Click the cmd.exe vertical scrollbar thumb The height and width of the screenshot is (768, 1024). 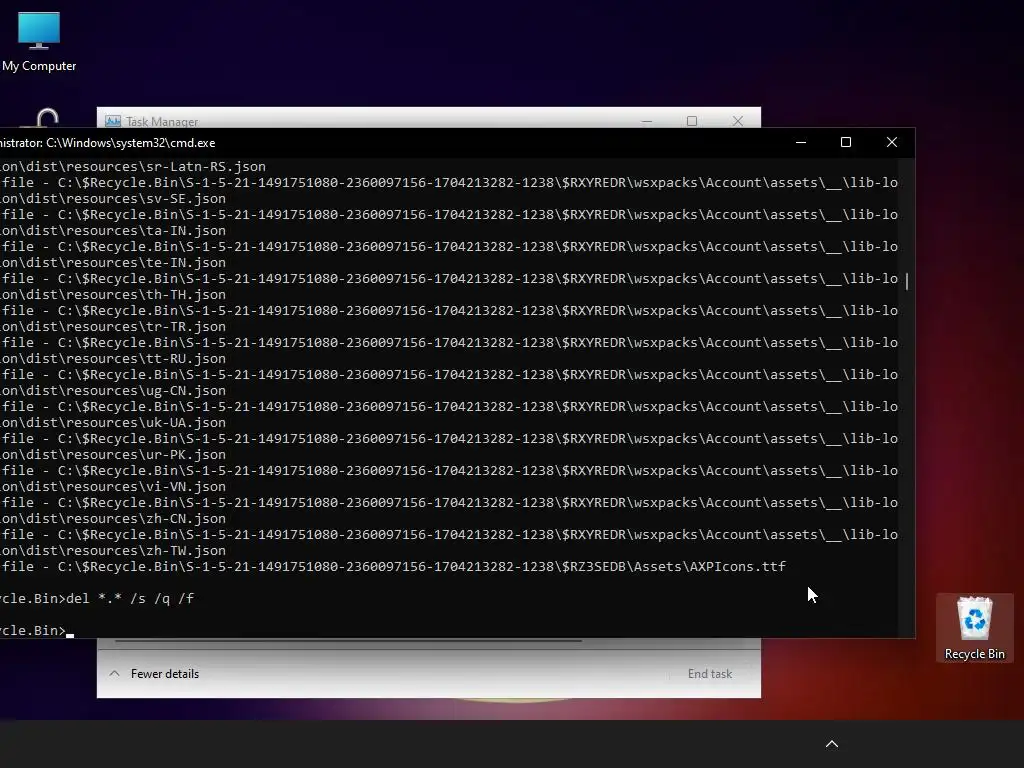pos(906,281)
